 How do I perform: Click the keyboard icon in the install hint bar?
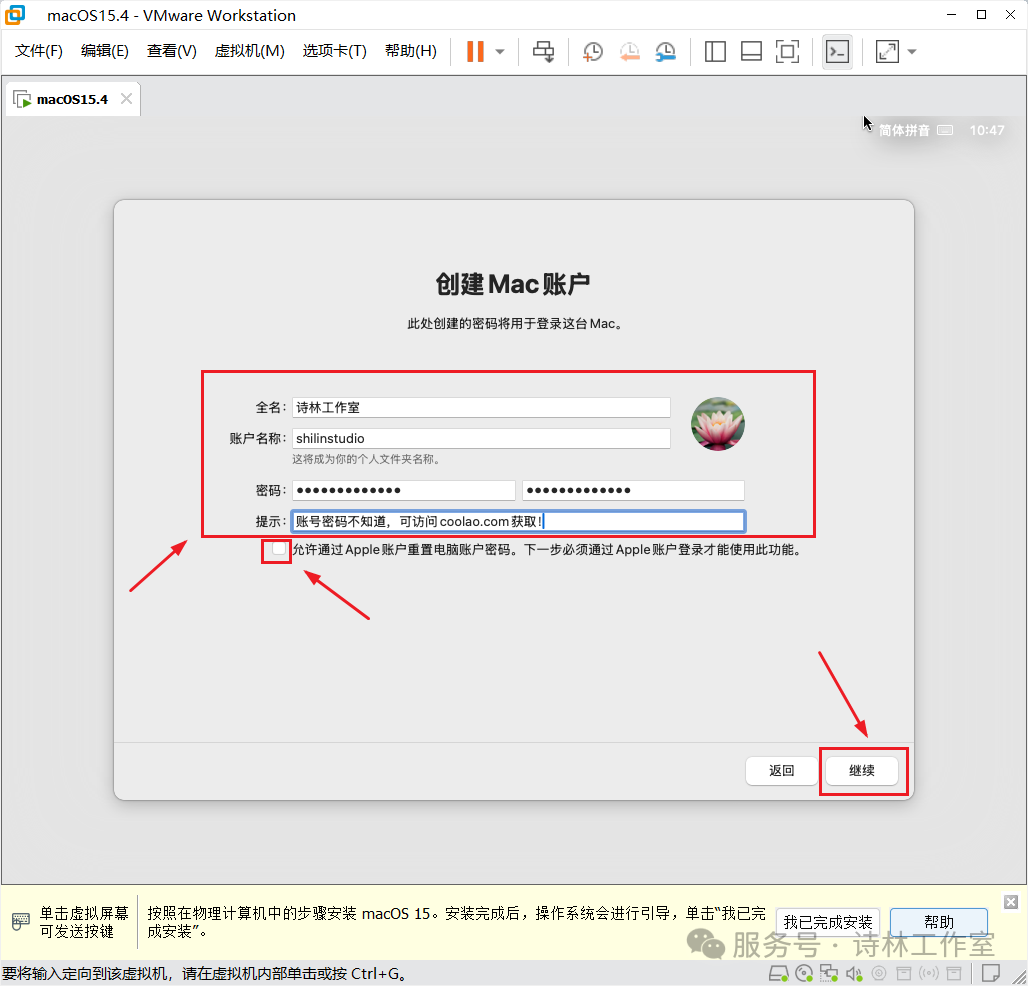point(20,922)
